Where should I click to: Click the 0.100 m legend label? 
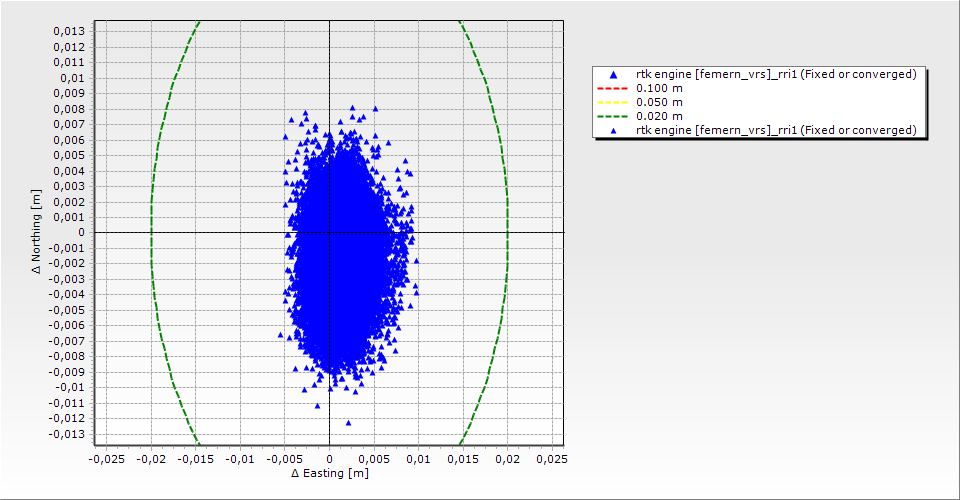coord(660,88)
